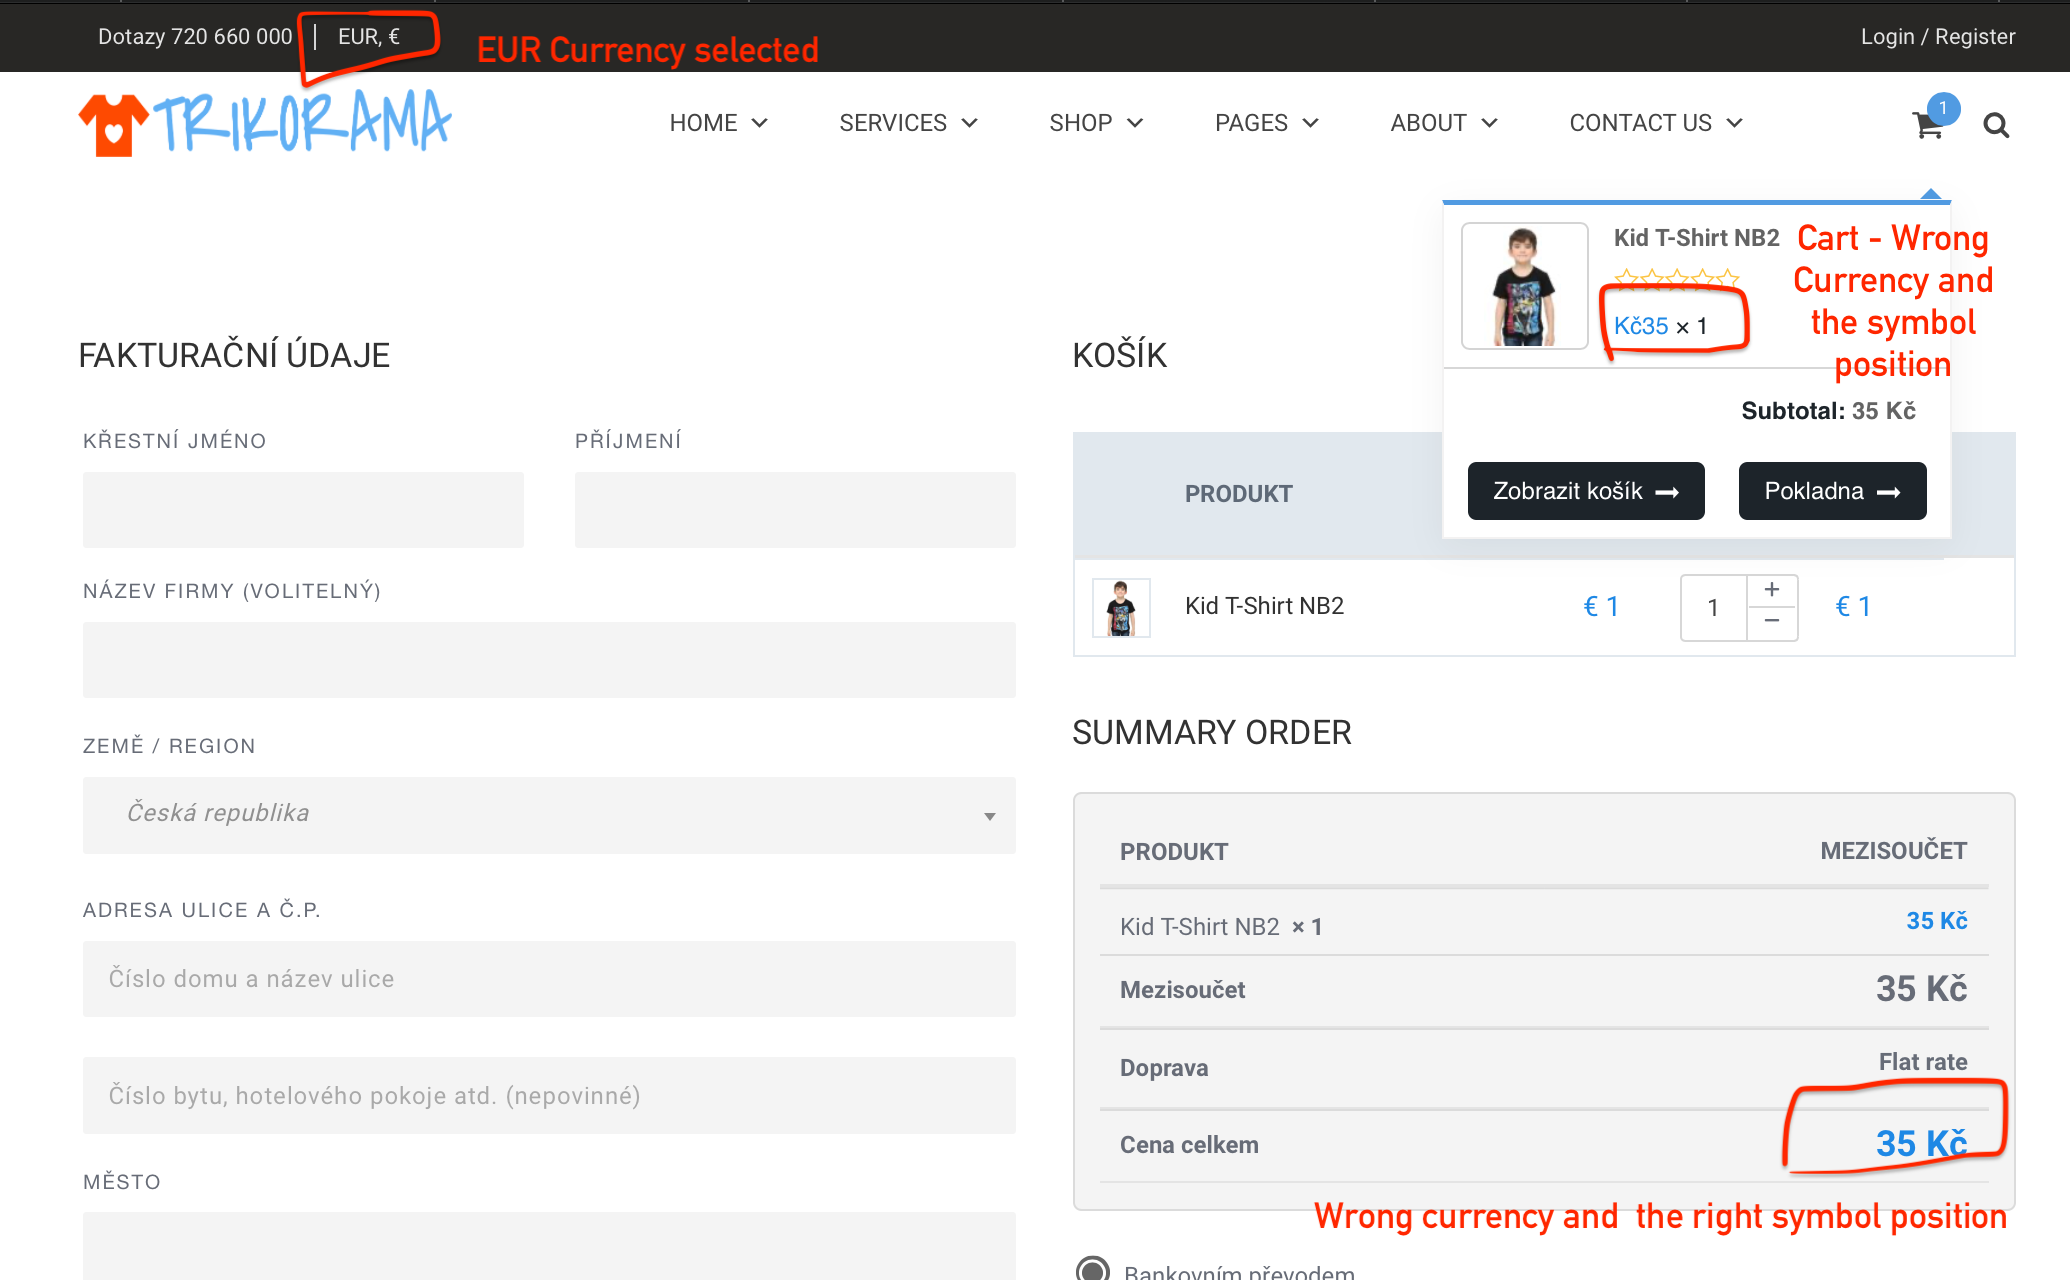
Task: Open the EUR currency switcher
Action: [x=369, y=37]
